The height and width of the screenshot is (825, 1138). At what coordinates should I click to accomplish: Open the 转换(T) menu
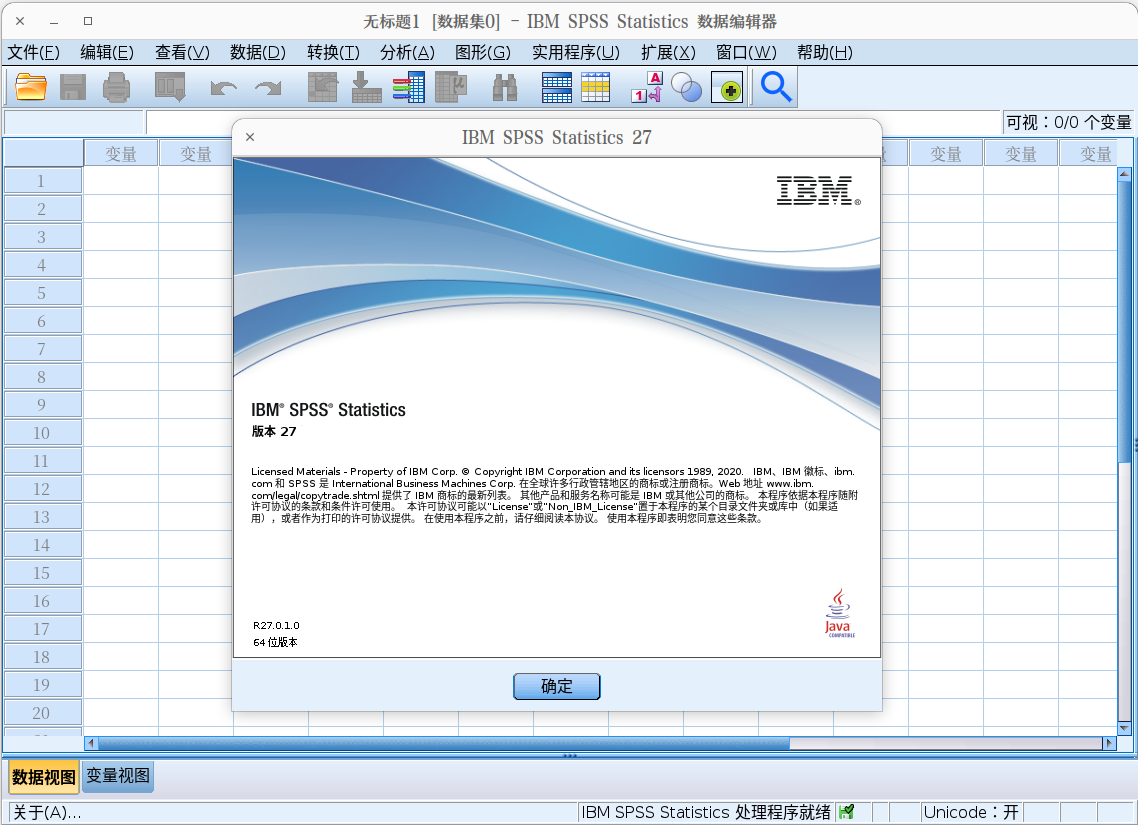tap(333, 52)
